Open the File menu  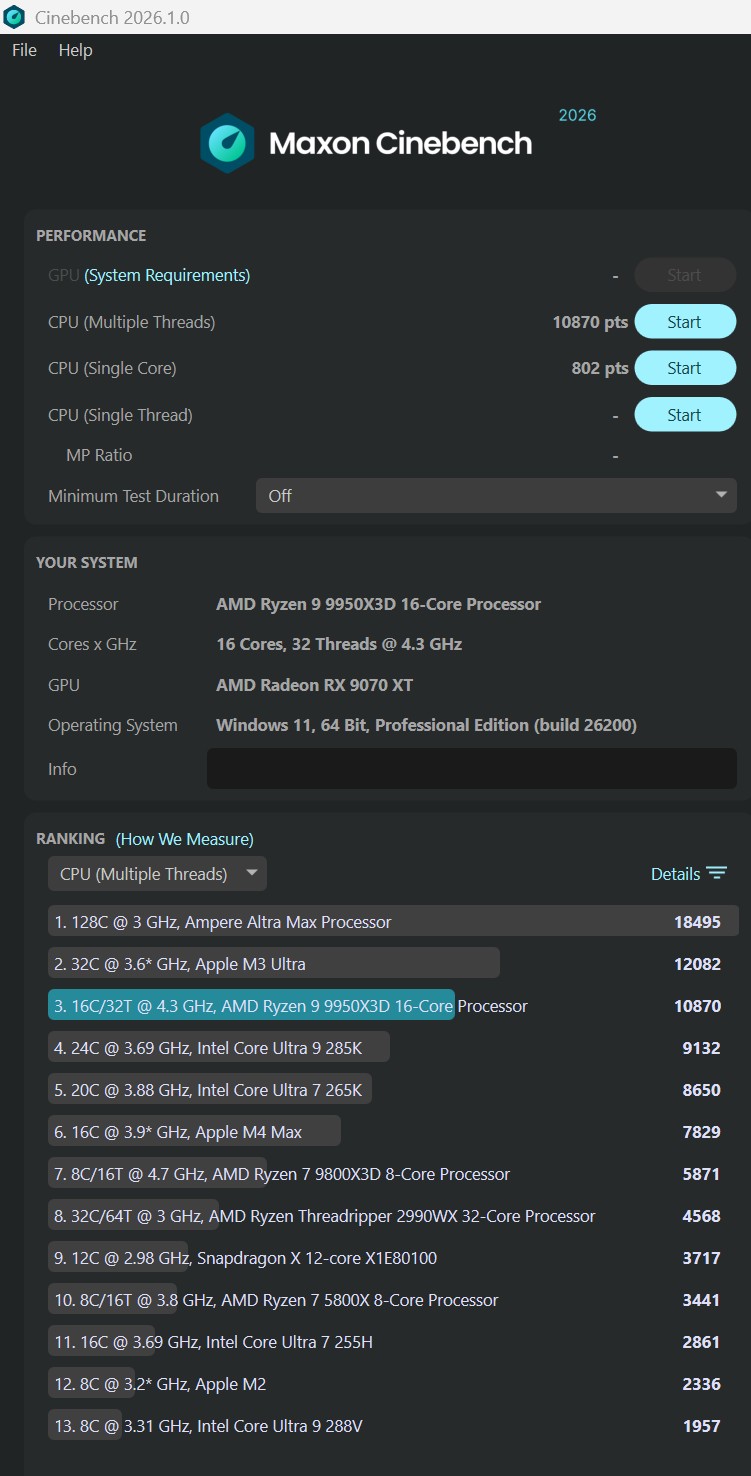[x=24, y=50]
